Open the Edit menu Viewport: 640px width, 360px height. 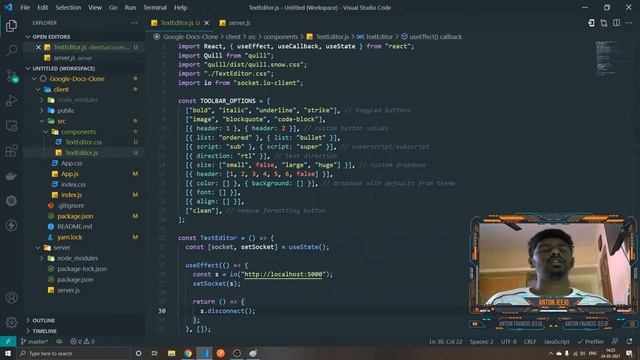[x=42, y=7]
